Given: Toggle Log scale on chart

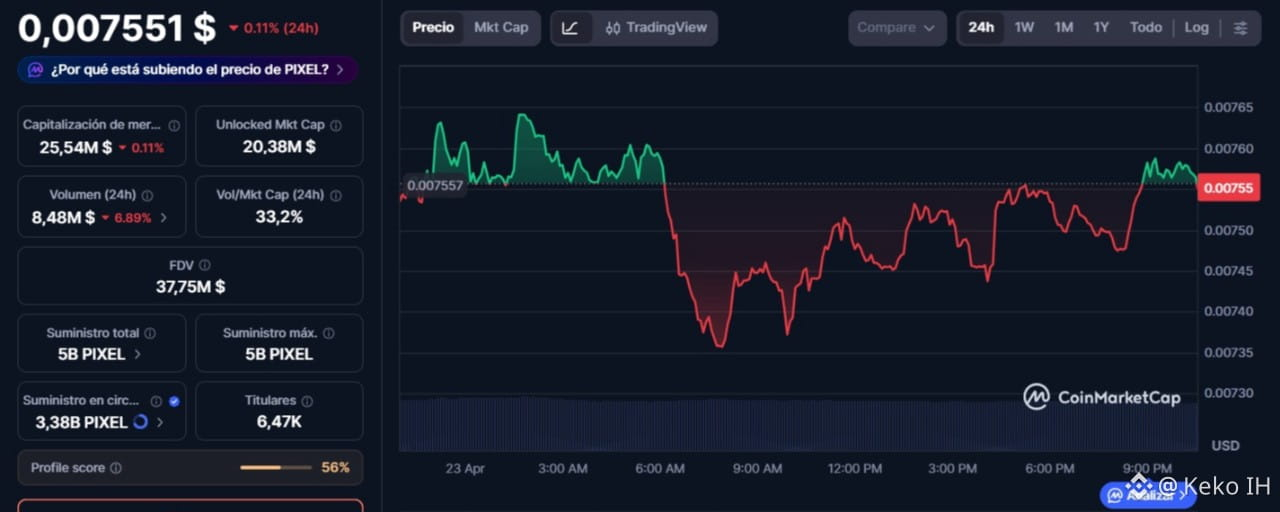Looking at the screenshot, I should [1197, 28].
